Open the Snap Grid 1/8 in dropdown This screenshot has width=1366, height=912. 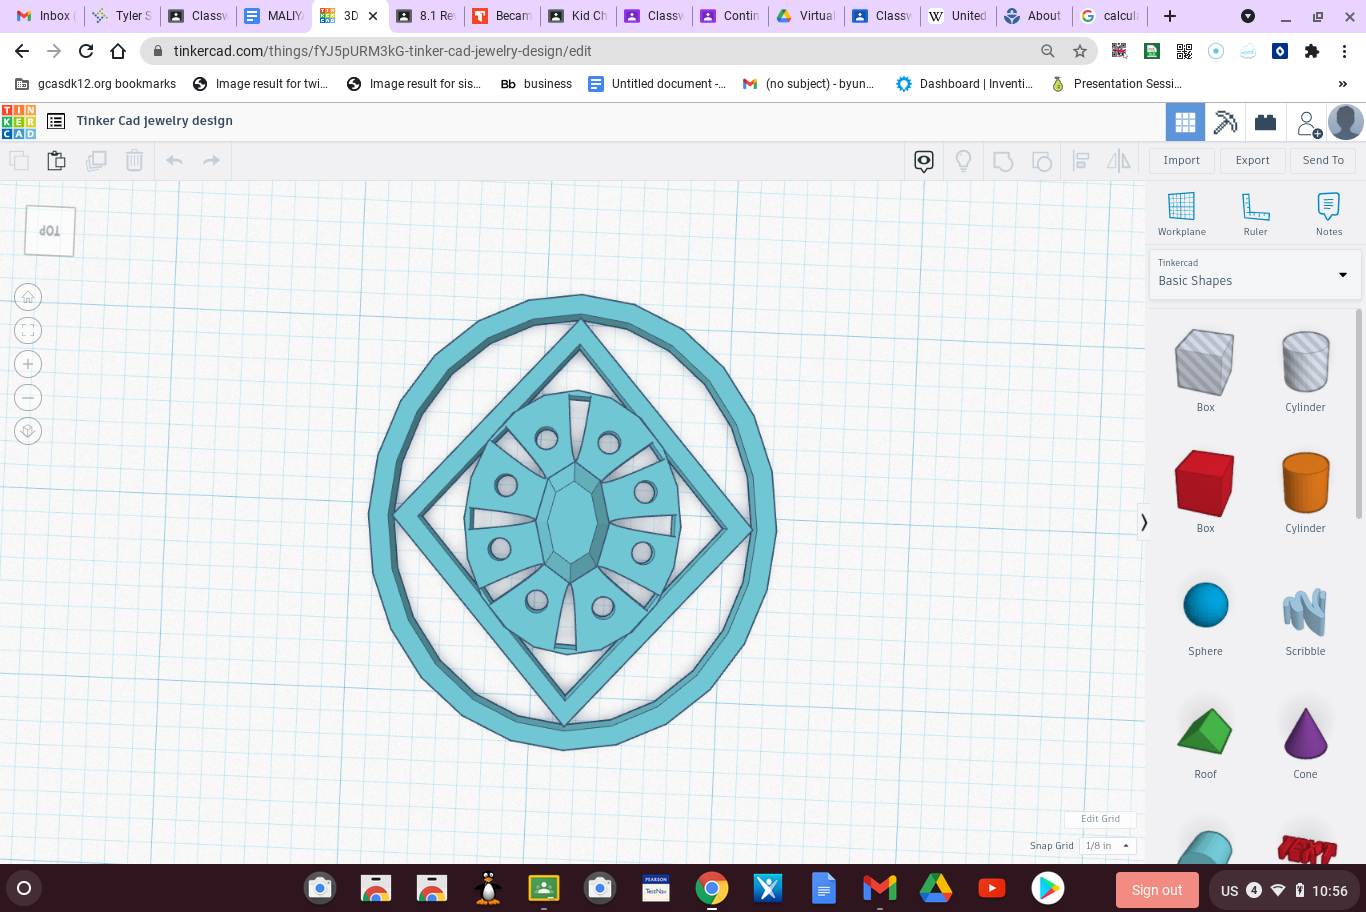click(x=1108, y=846)
